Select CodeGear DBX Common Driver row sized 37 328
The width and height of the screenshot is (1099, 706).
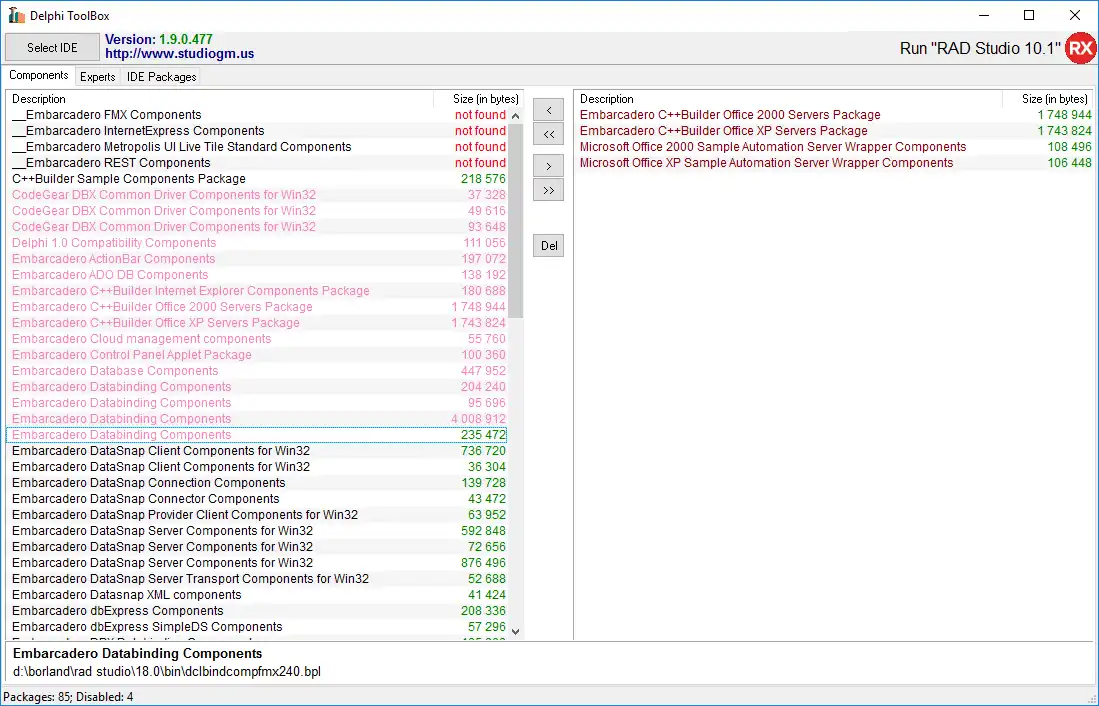[258, 195]
